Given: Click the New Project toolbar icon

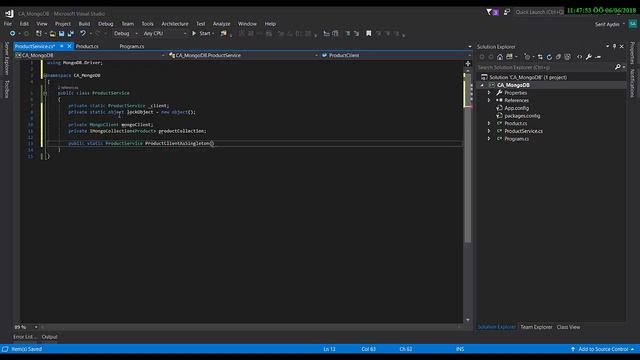Looking at the screenshot, I should pyautogui.click(x=39, y=33).
